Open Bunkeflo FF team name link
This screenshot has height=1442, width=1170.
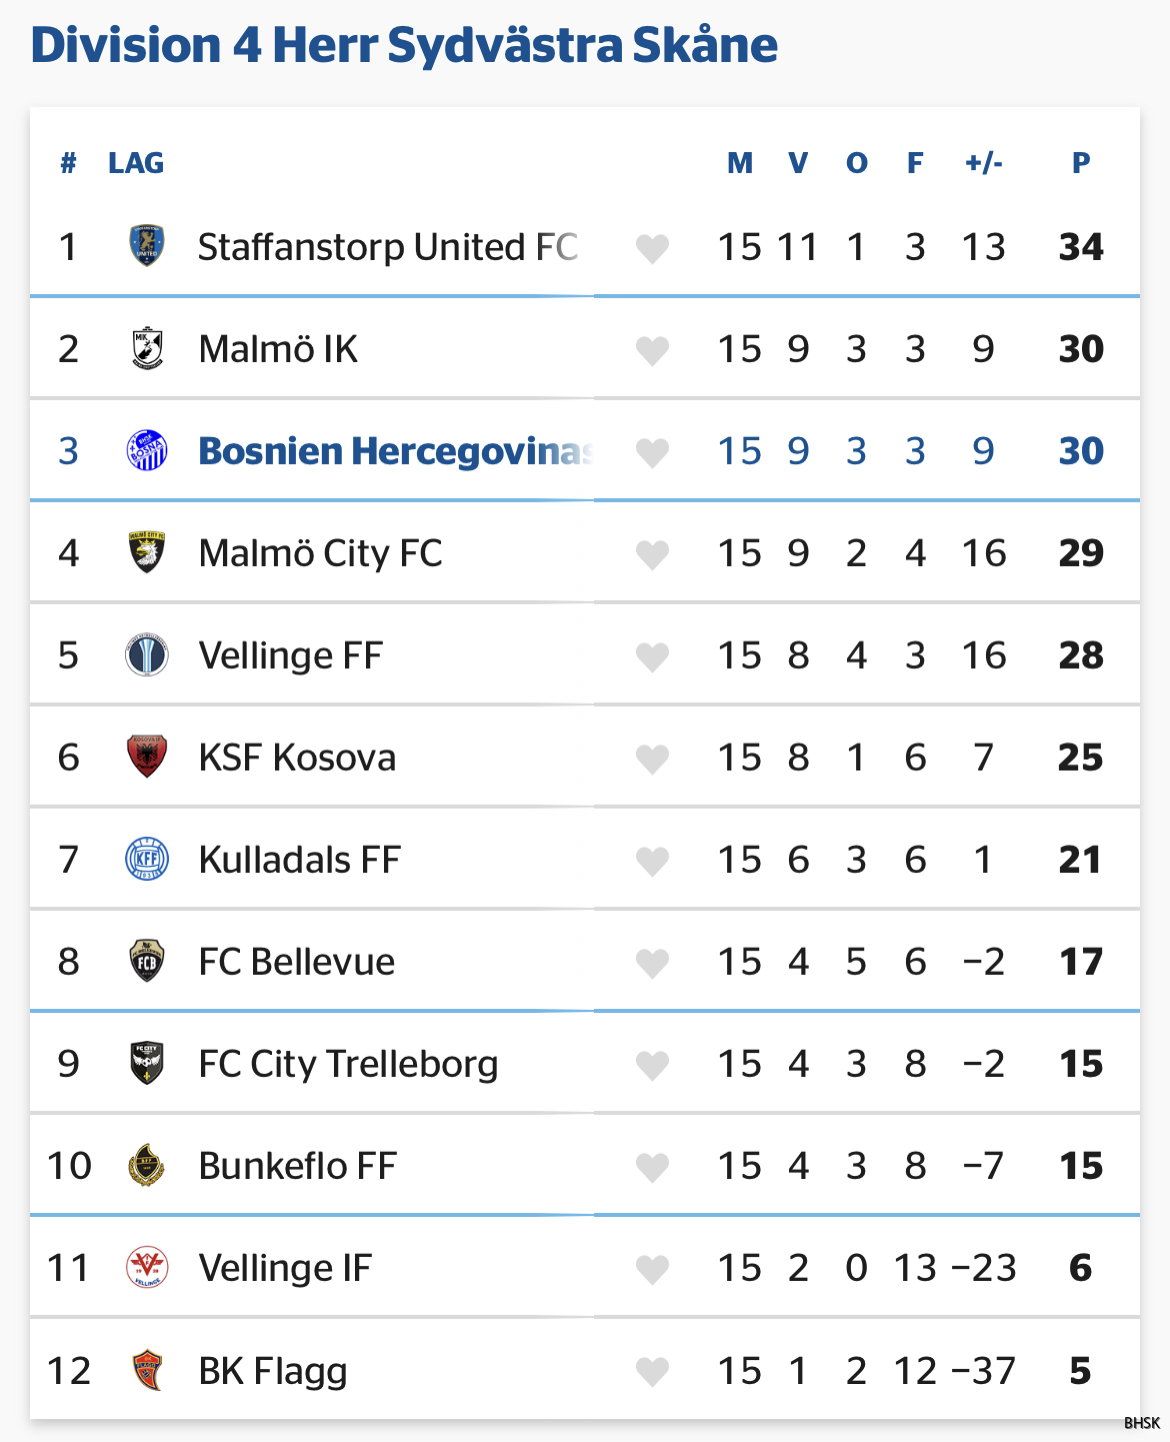[x=297, y=1166]
